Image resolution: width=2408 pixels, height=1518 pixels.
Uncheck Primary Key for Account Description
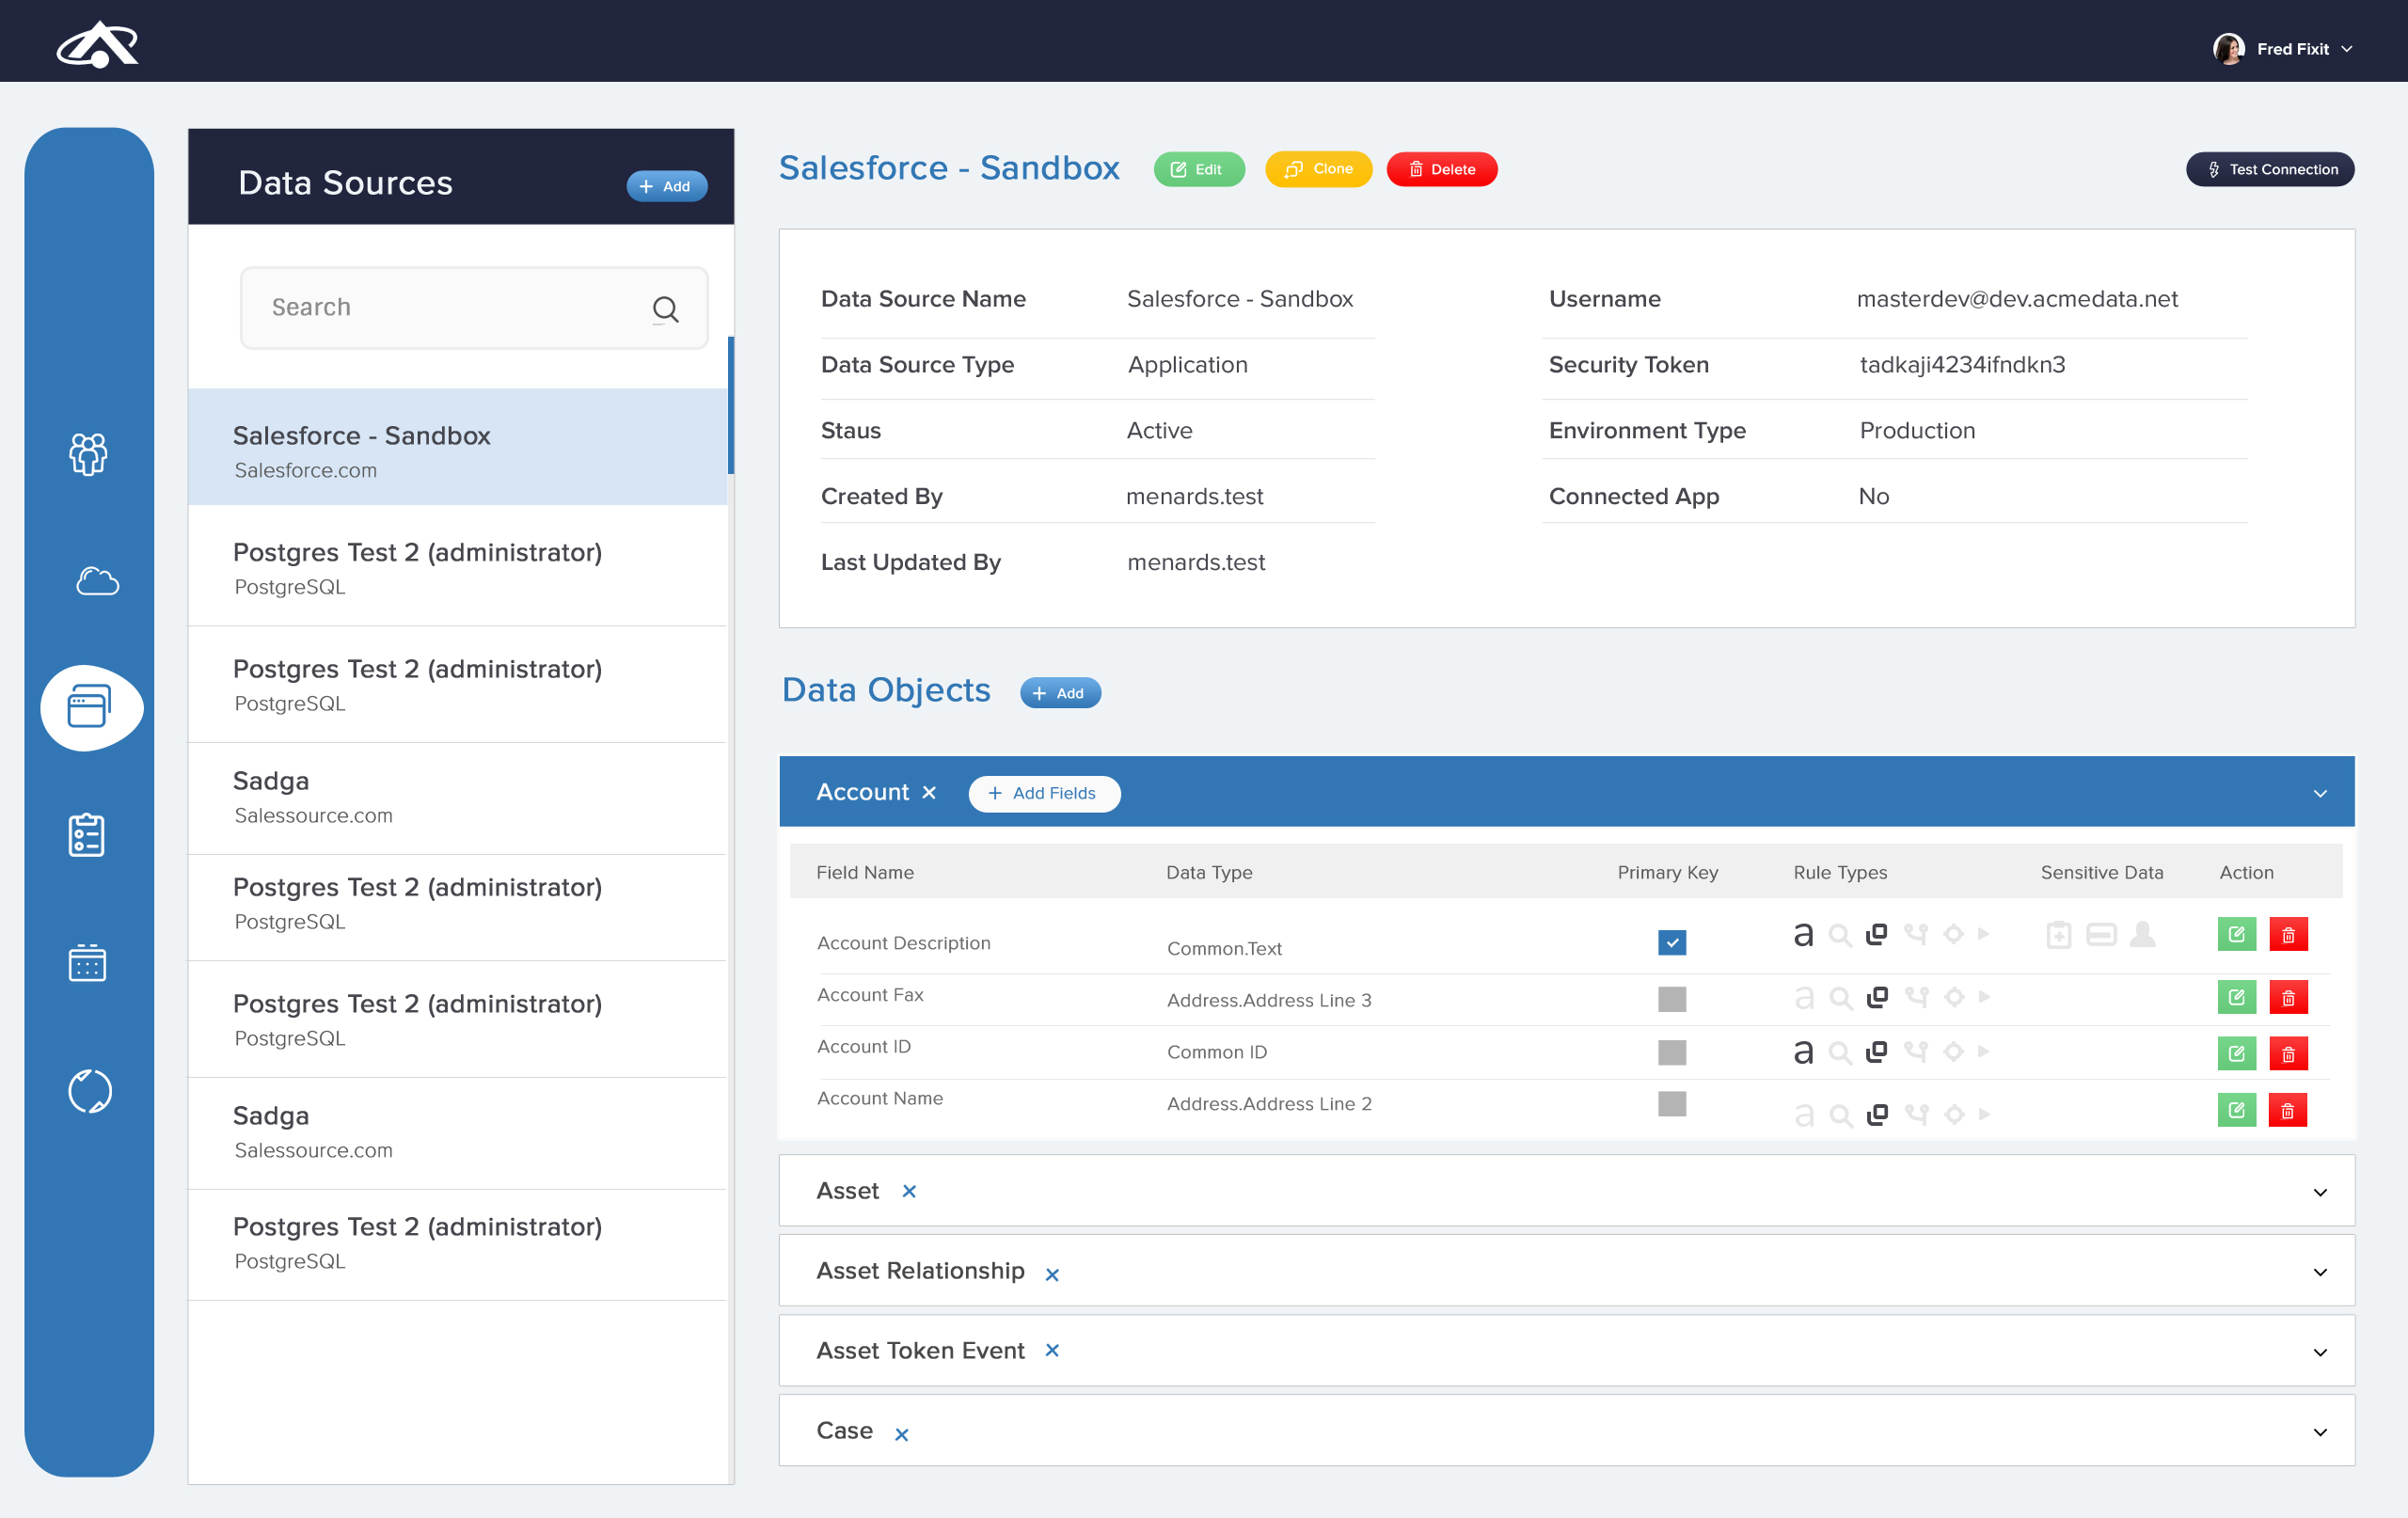coord(1672,942)
